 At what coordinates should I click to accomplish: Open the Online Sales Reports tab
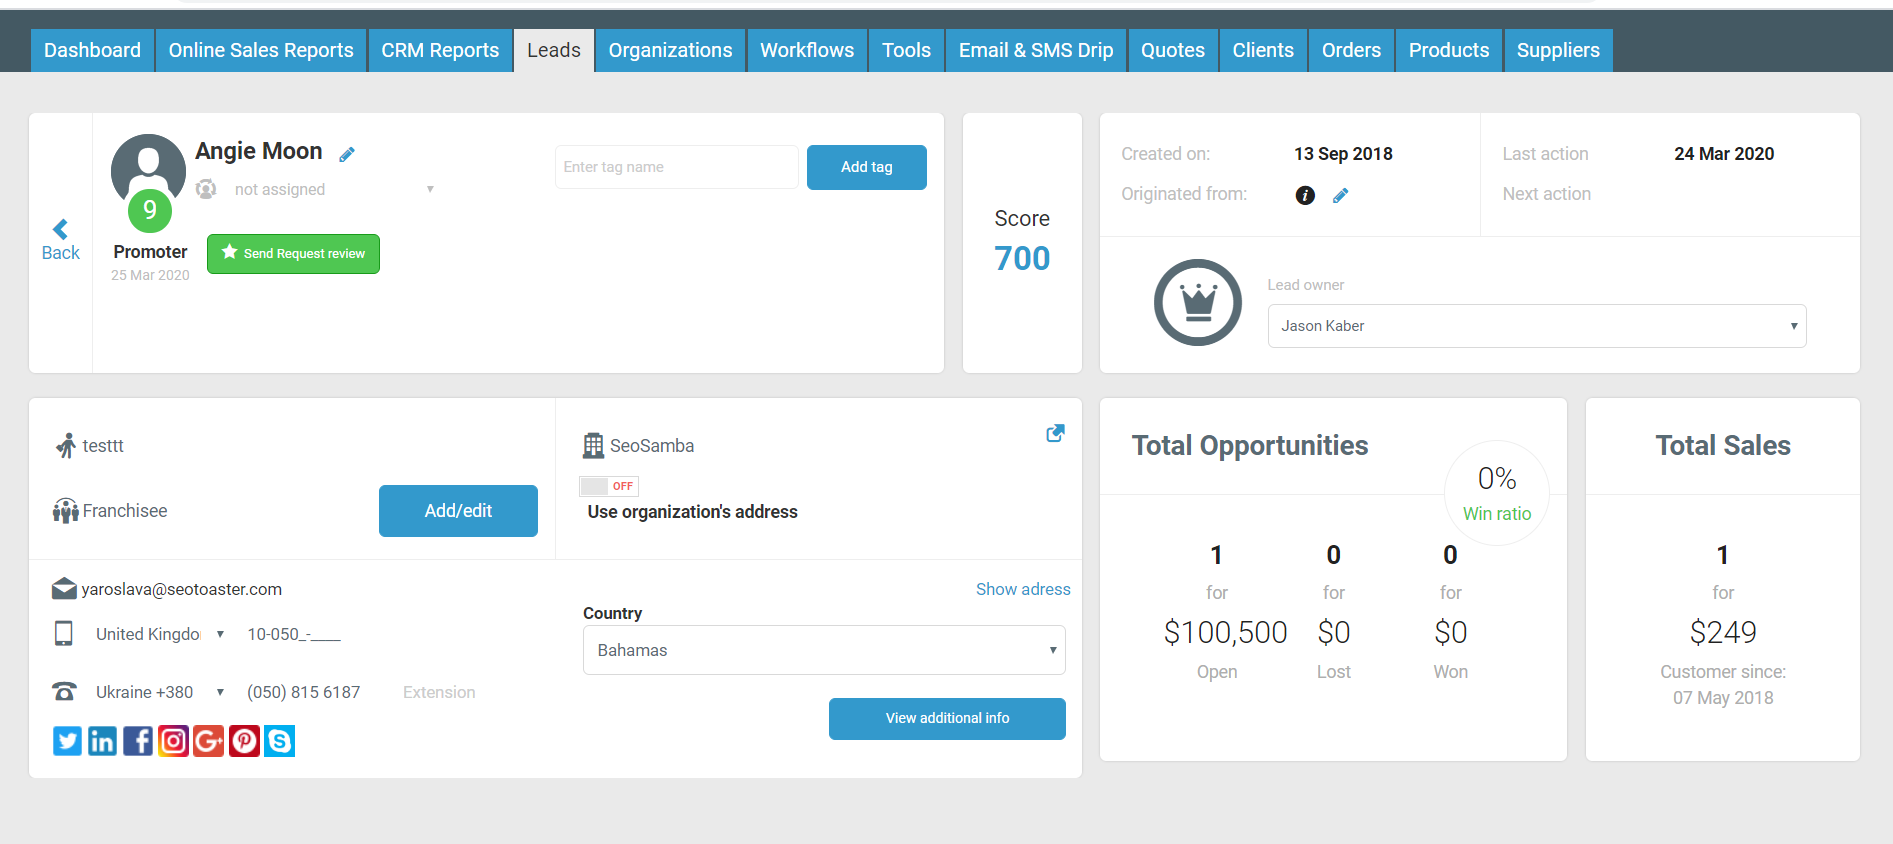261,50
